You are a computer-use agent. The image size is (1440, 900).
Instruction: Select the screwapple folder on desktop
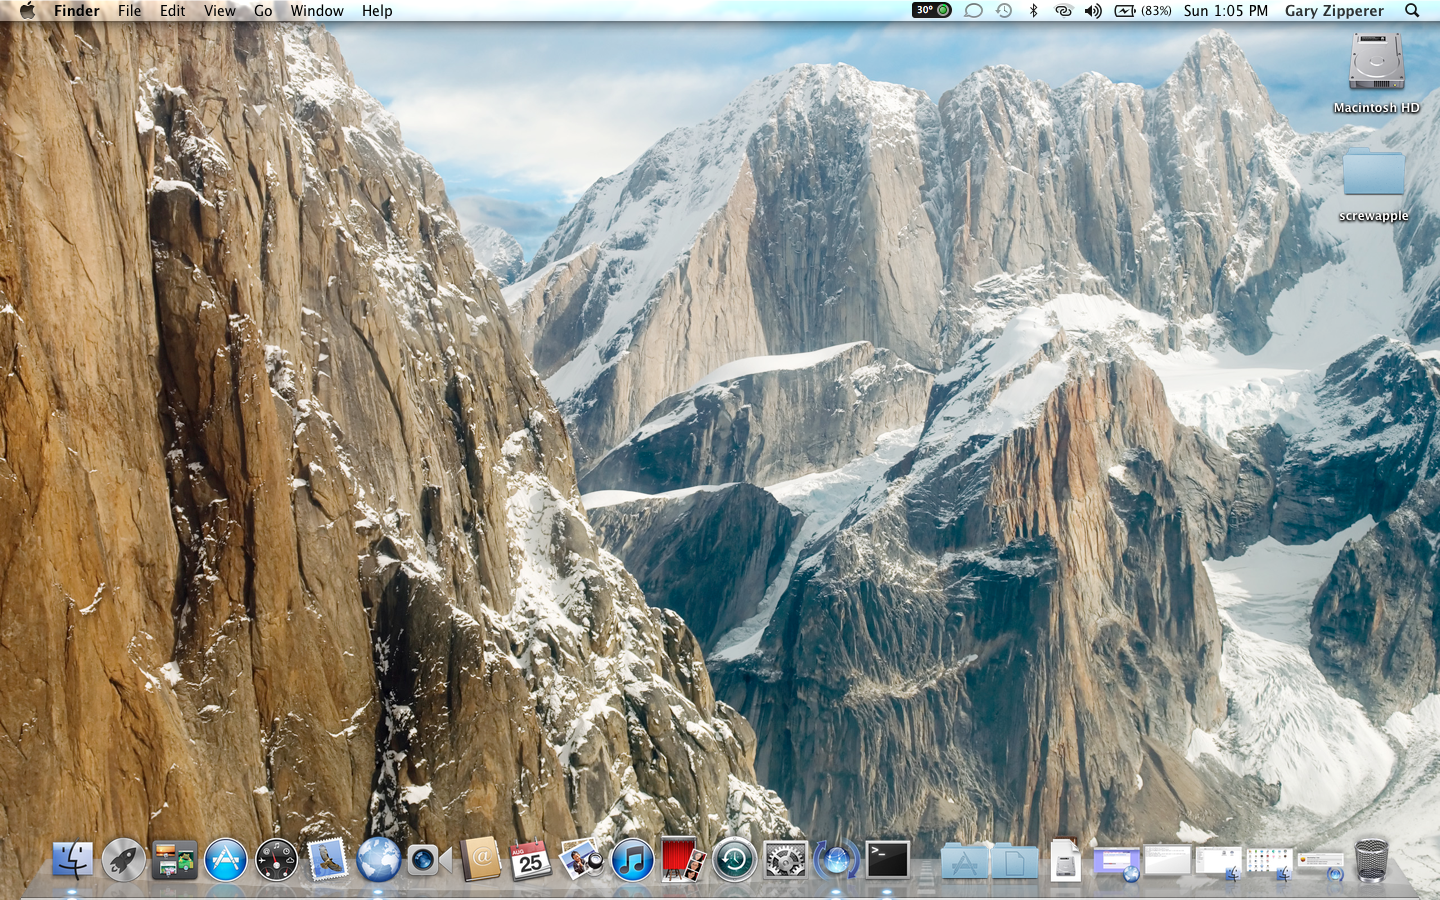pyautogui.click(x=1373, y=174)
